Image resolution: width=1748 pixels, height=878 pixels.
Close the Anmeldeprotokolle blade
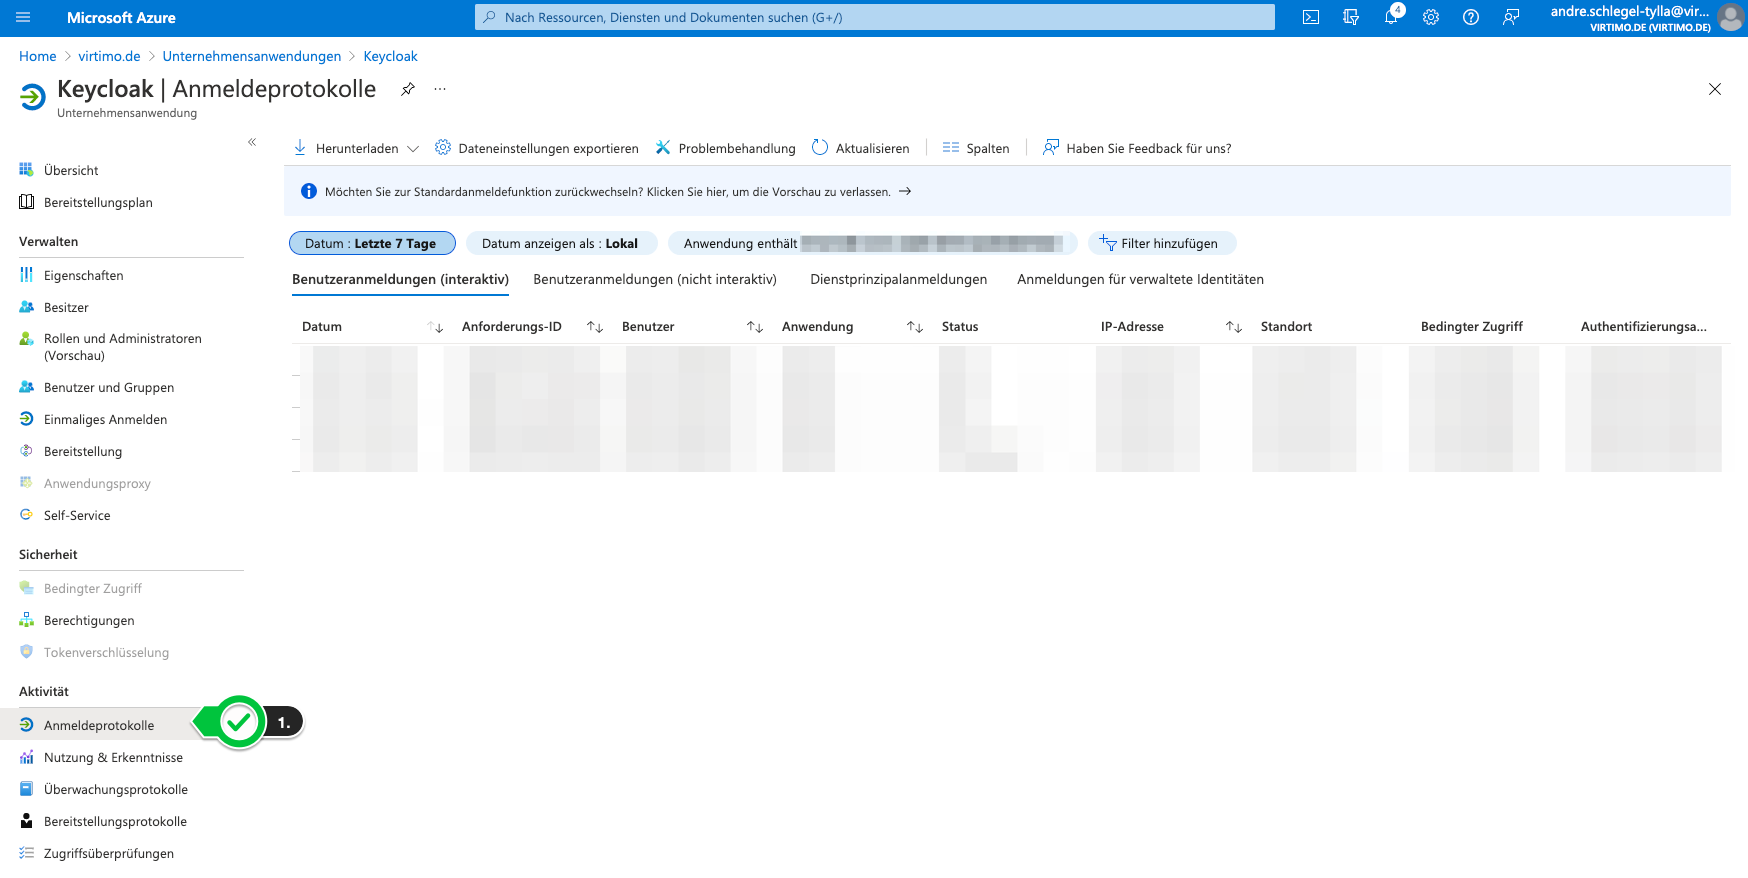click(x=1715, y=89)
